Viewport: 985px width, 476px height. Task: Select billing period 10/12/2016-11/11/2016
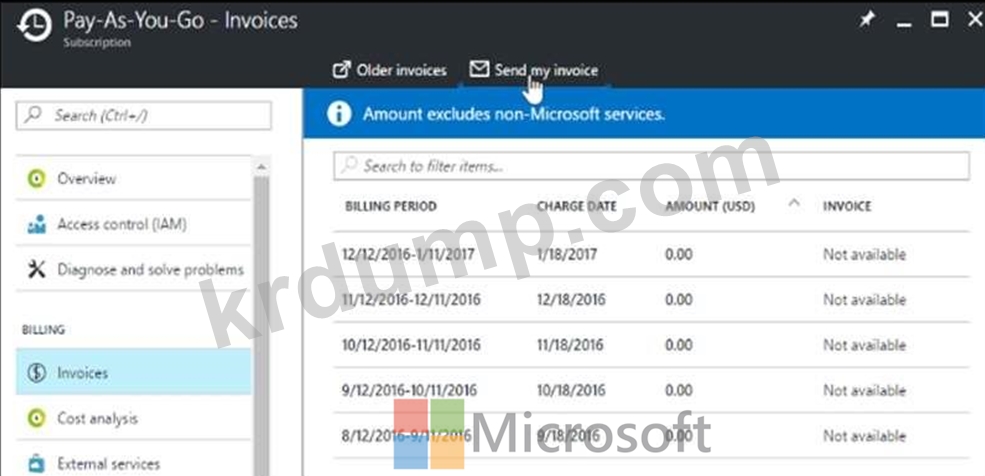(411, 345)
